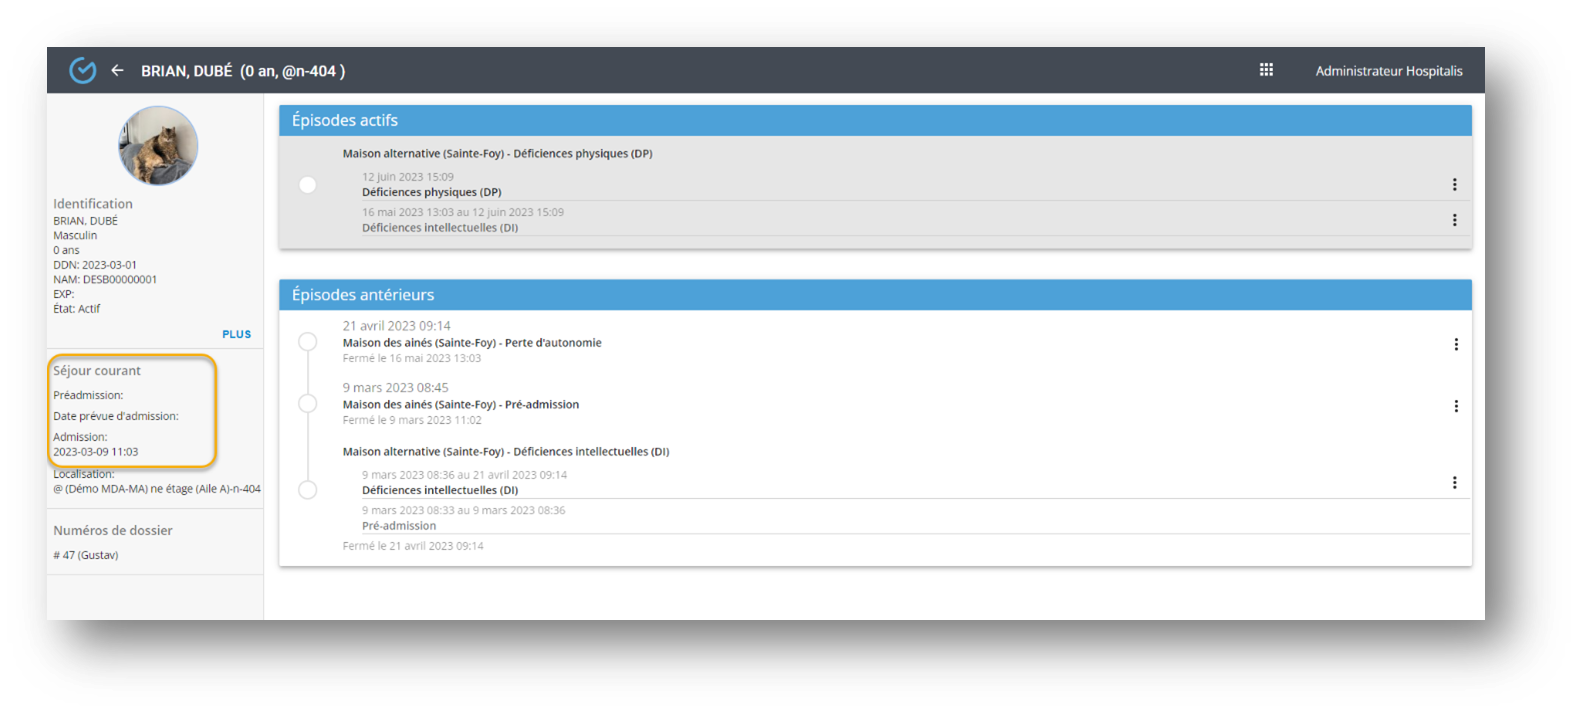The image size is (1580, 715).
Task: Open options menu for 9 mars Déficiences intellectuelles episode
Action: pyautogui.click(x=1454, y=483)
